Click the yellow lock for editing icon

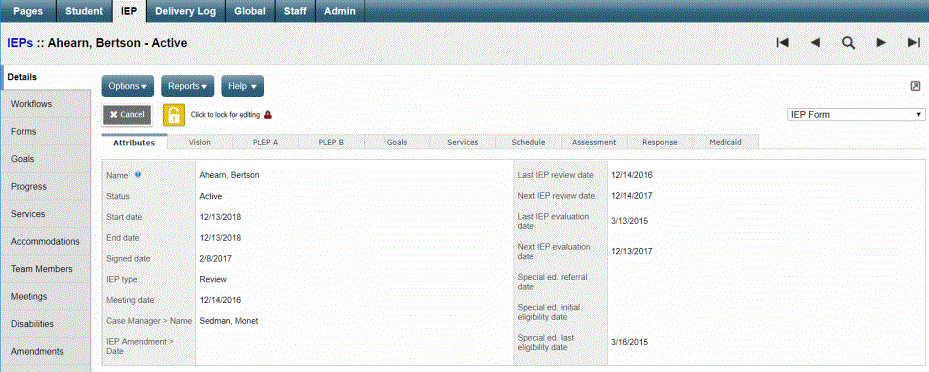(x=173, y=115)
